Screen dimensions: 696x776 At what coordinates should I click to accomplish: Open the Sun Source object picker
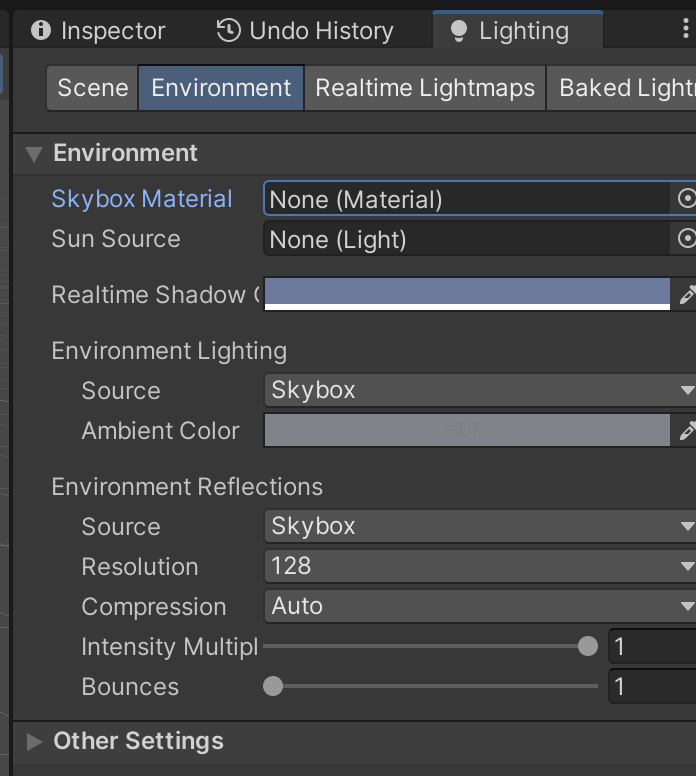686,239
